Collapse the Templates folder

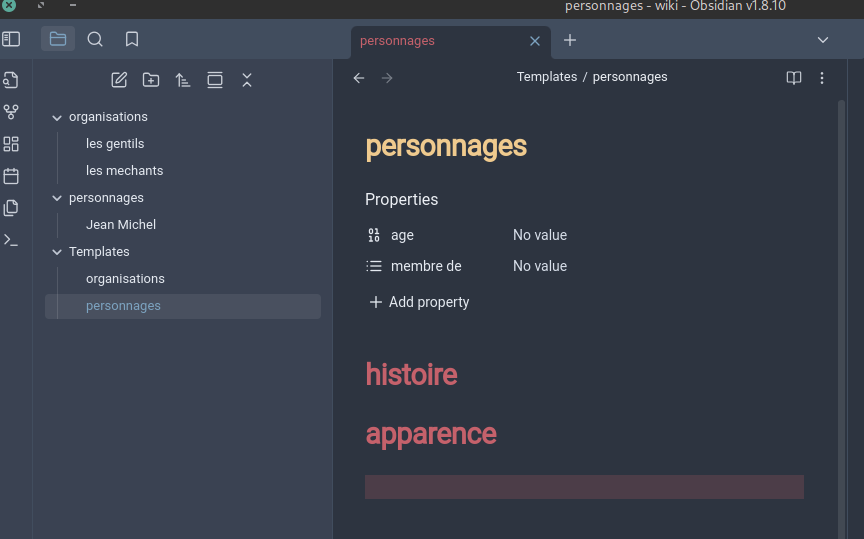coord(57,252)
